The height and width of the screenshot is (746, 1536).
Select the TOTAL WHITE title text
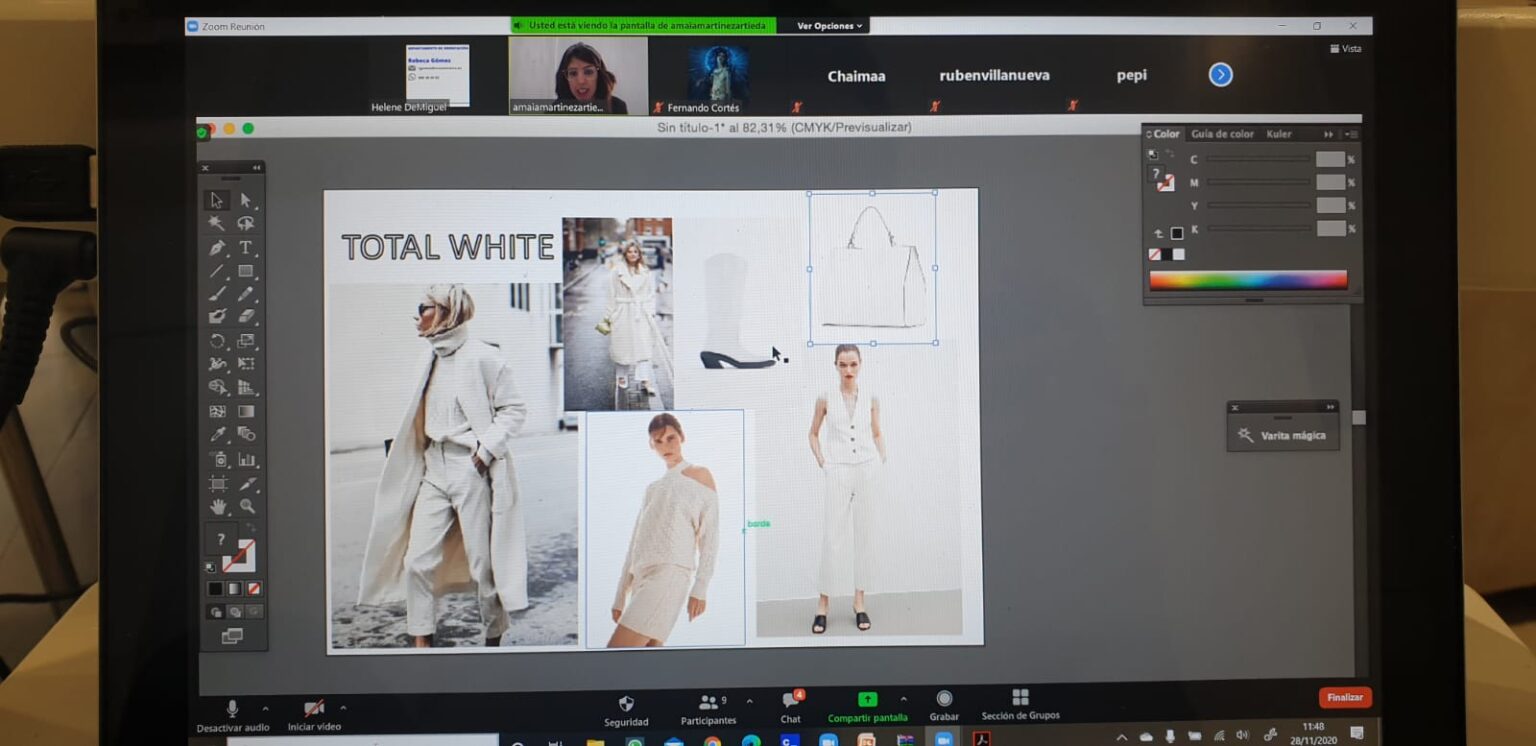pos(447,247)
